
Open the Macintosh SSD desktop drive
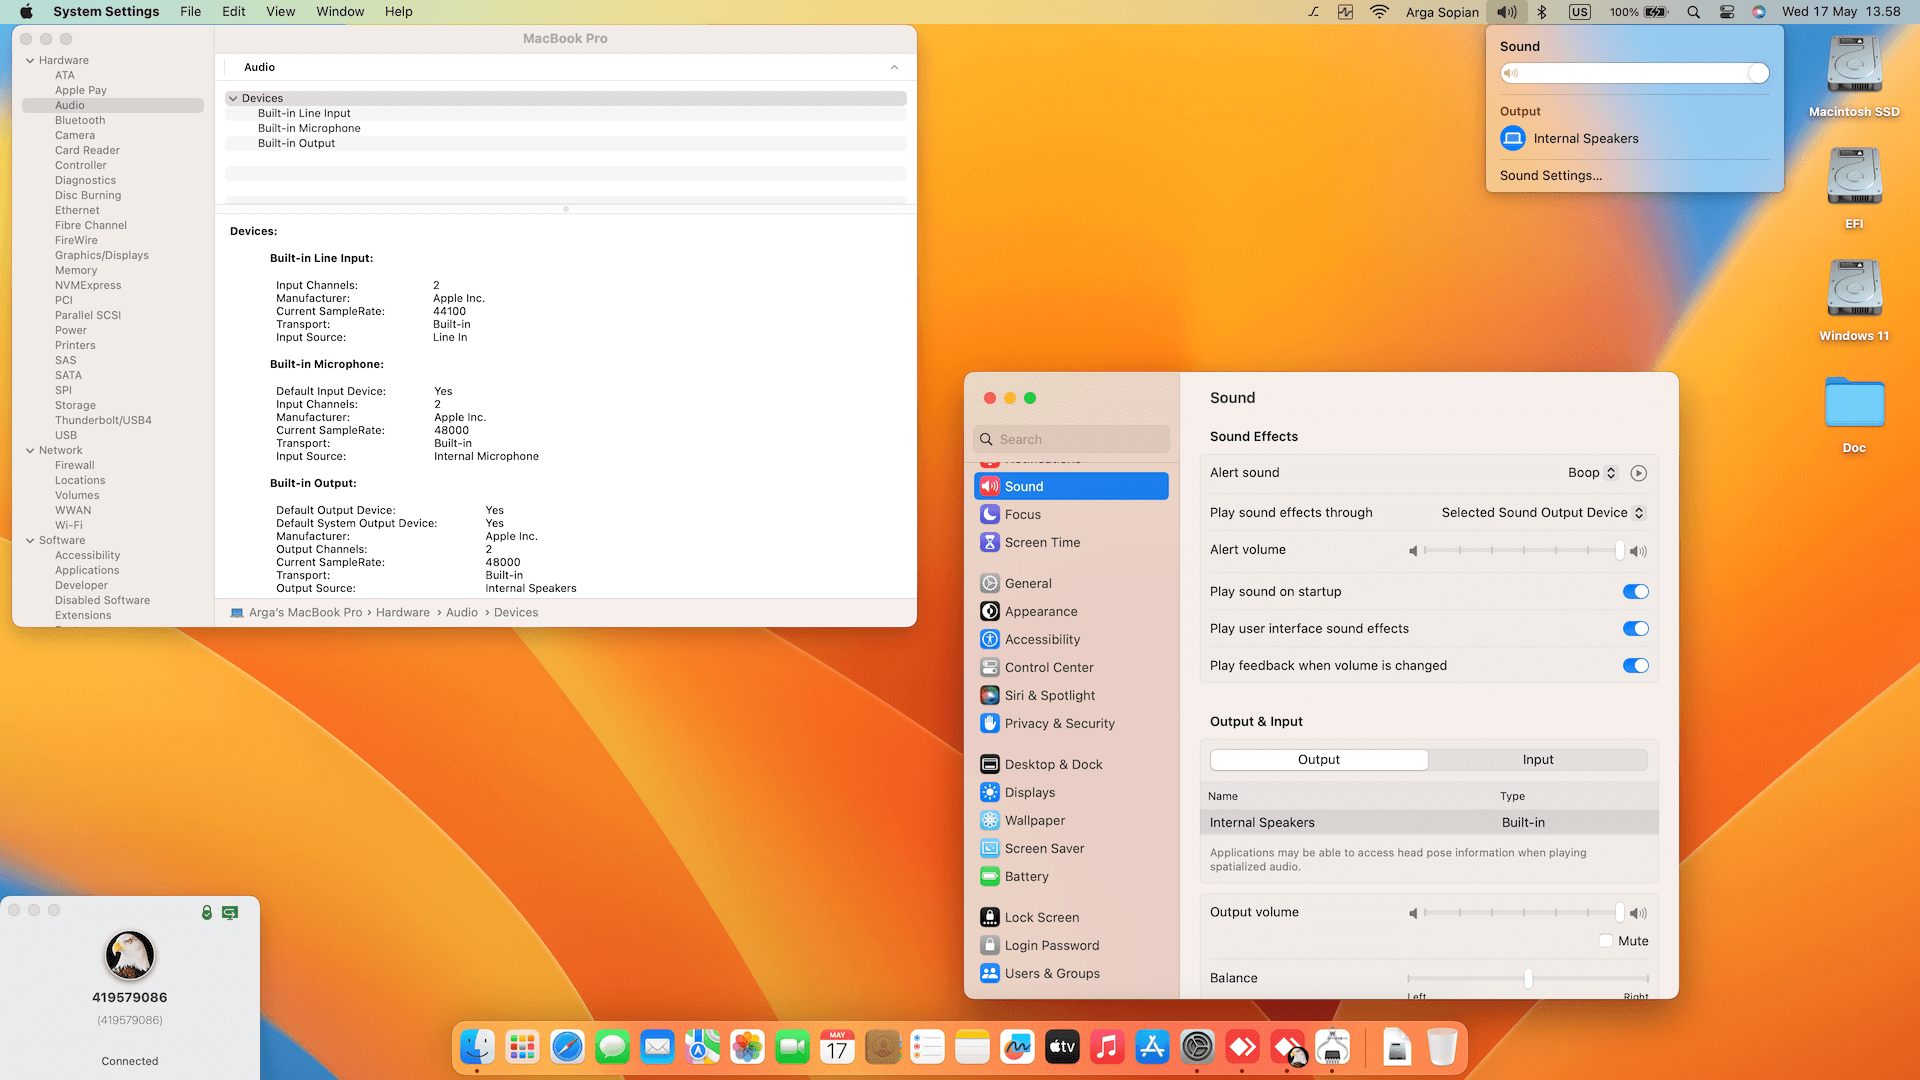coord(1854,76)
